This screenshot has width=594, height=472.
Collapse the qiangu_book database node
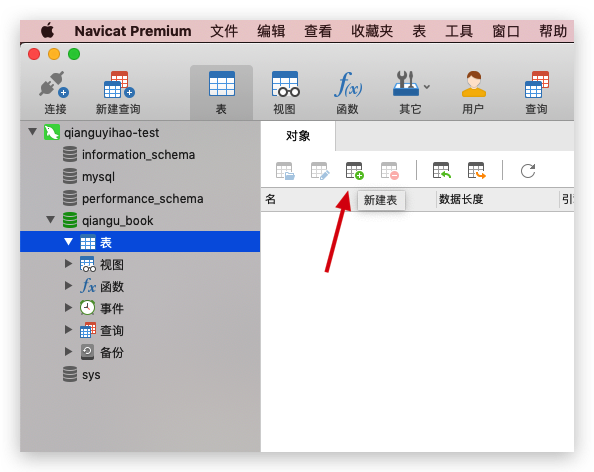(50, 220)
